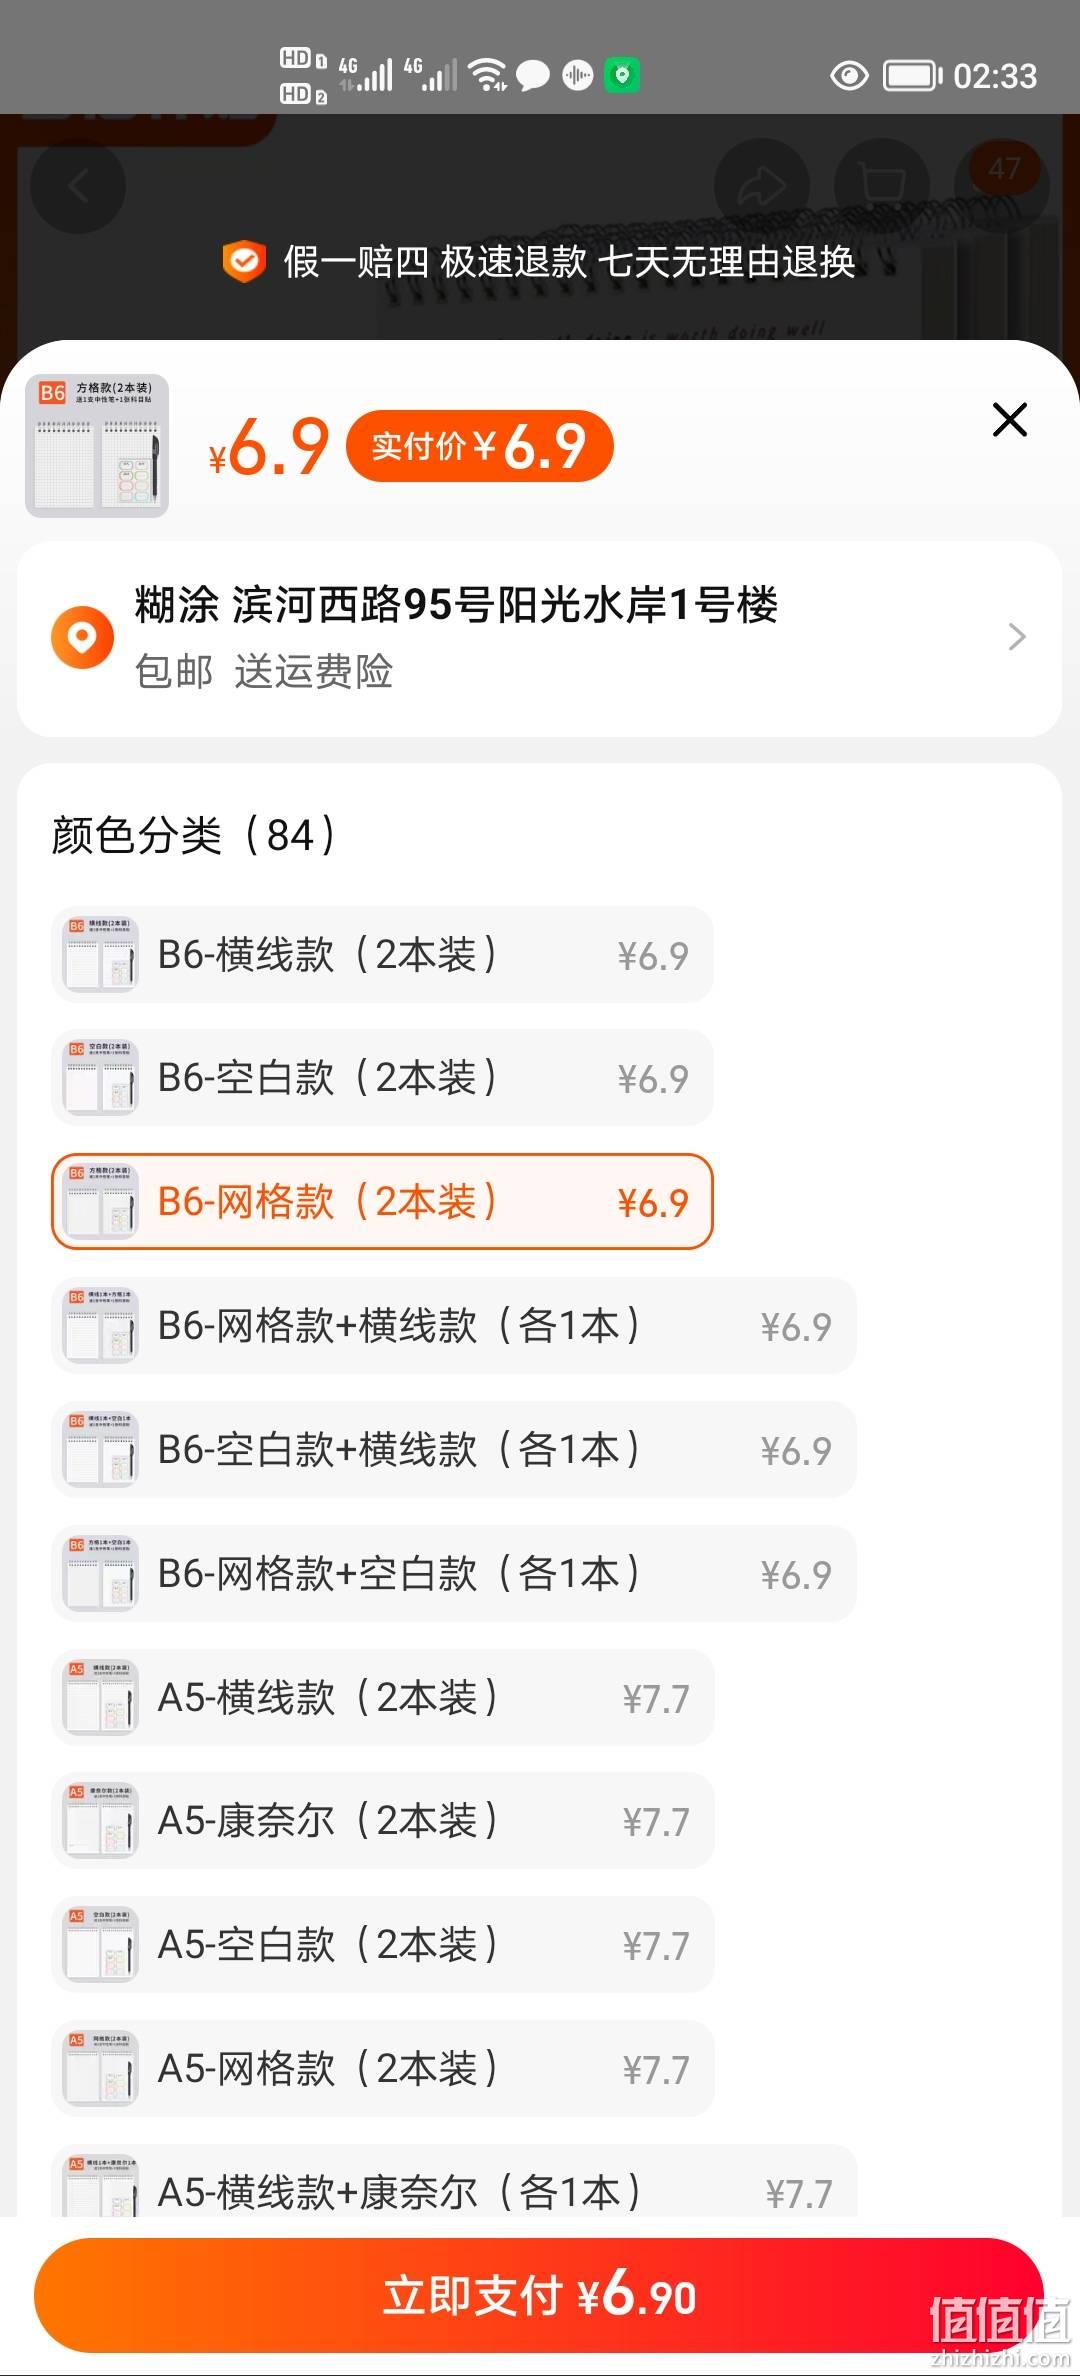Tap 立即支付 ¥6.90 pay button

tap(539, 2295)
